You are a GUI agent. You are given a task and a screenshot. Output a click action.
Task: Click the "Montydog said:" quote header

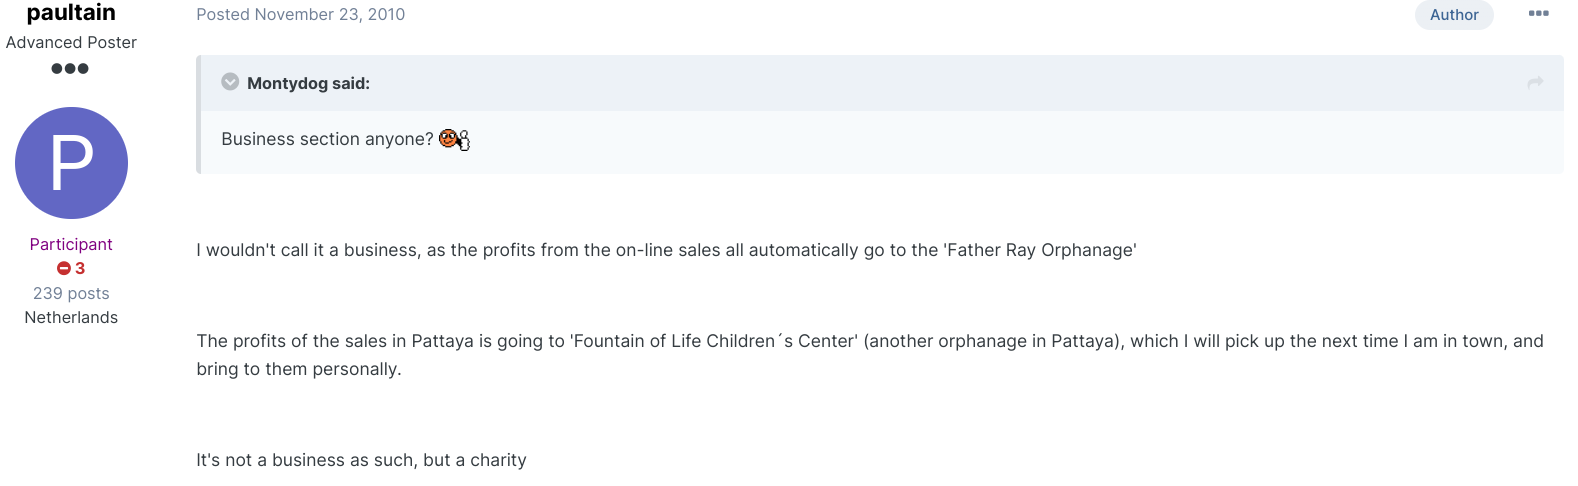[308, 83]
